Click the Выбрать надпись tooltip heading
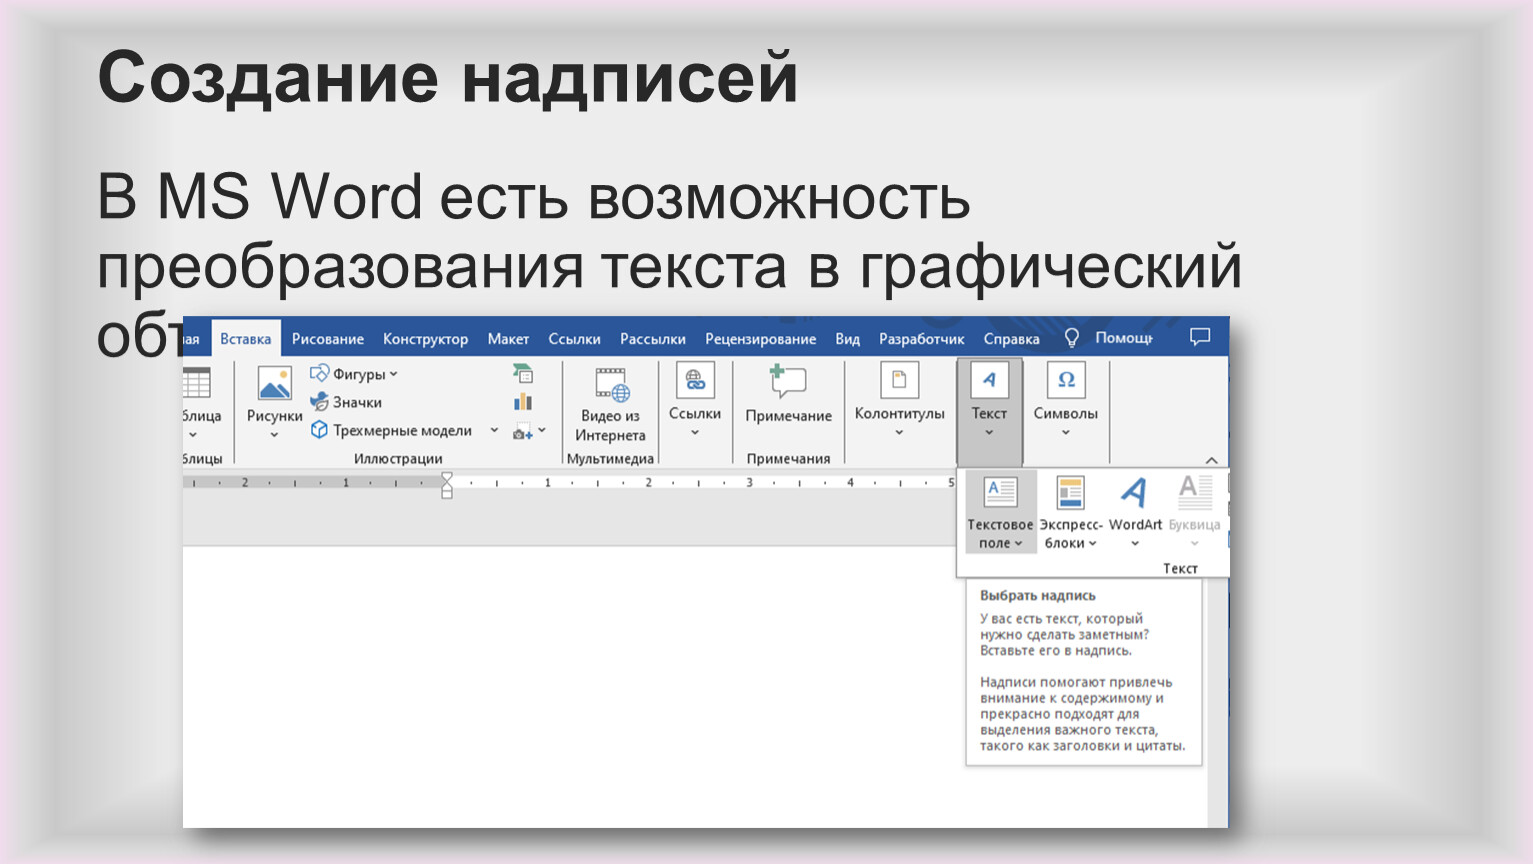This screenshot has width=1533, height=864. pyautogui.click(x=1038, y=595)
